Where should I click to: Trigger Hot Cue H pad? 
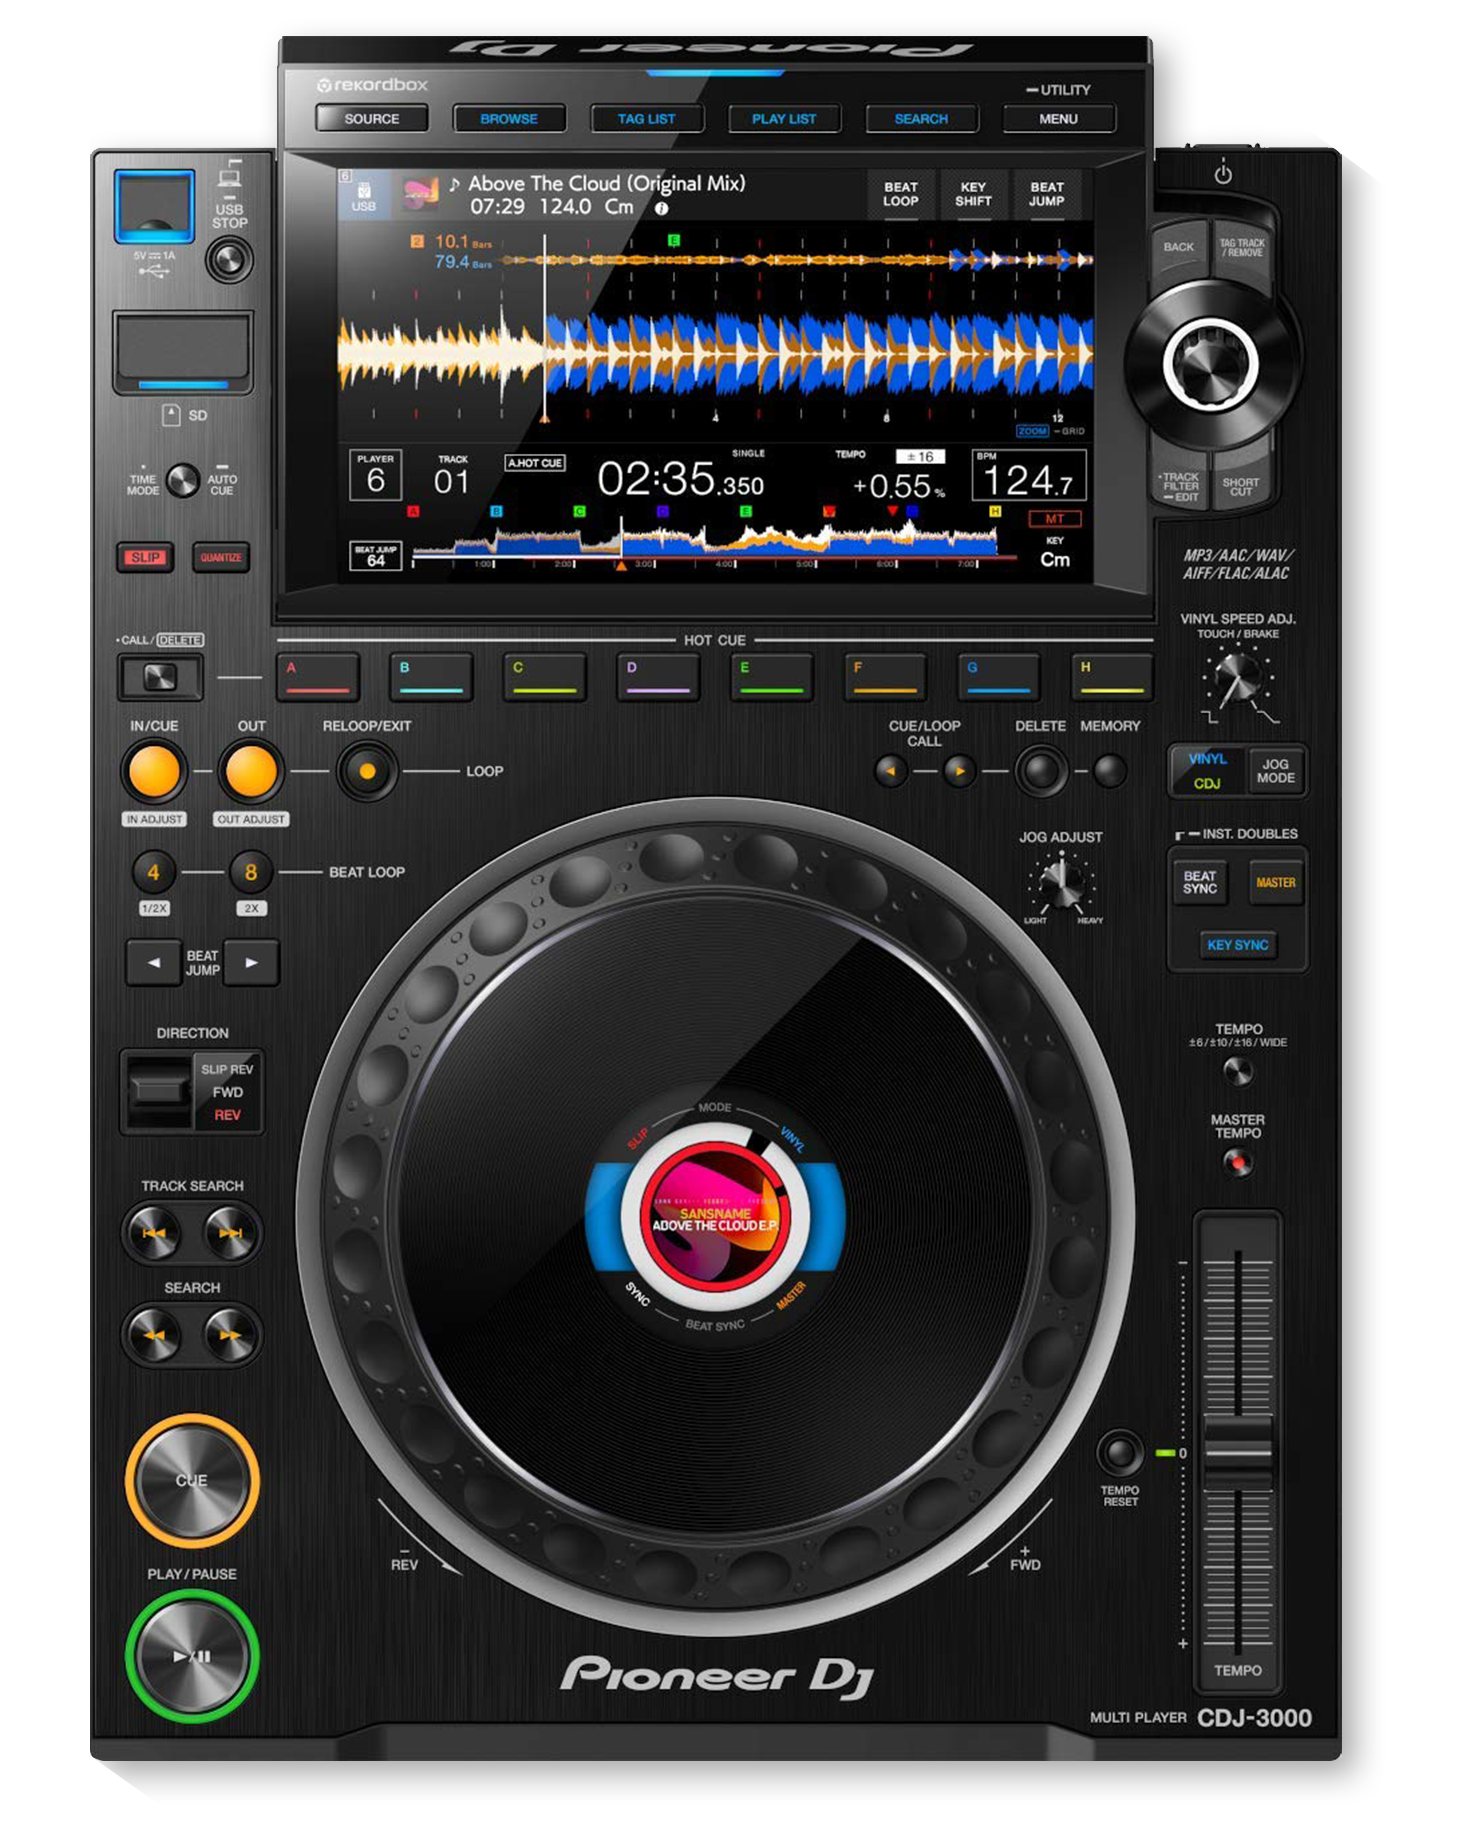(1111, 677)
